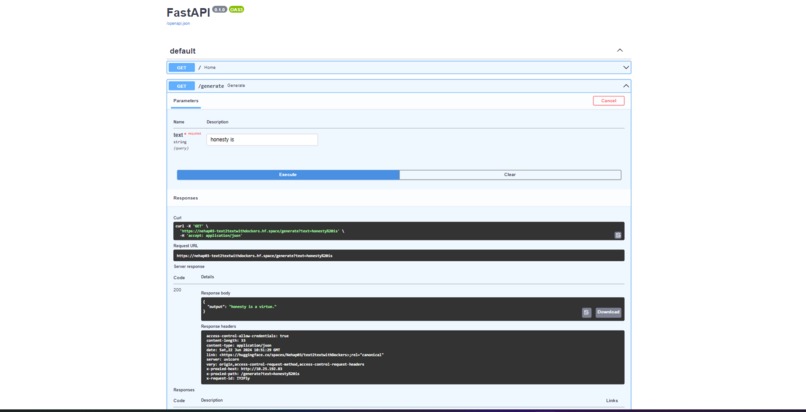Expand the GET / Home endpoint
Image resolution: width=806 pixels, height=412 pixels.
399,67
